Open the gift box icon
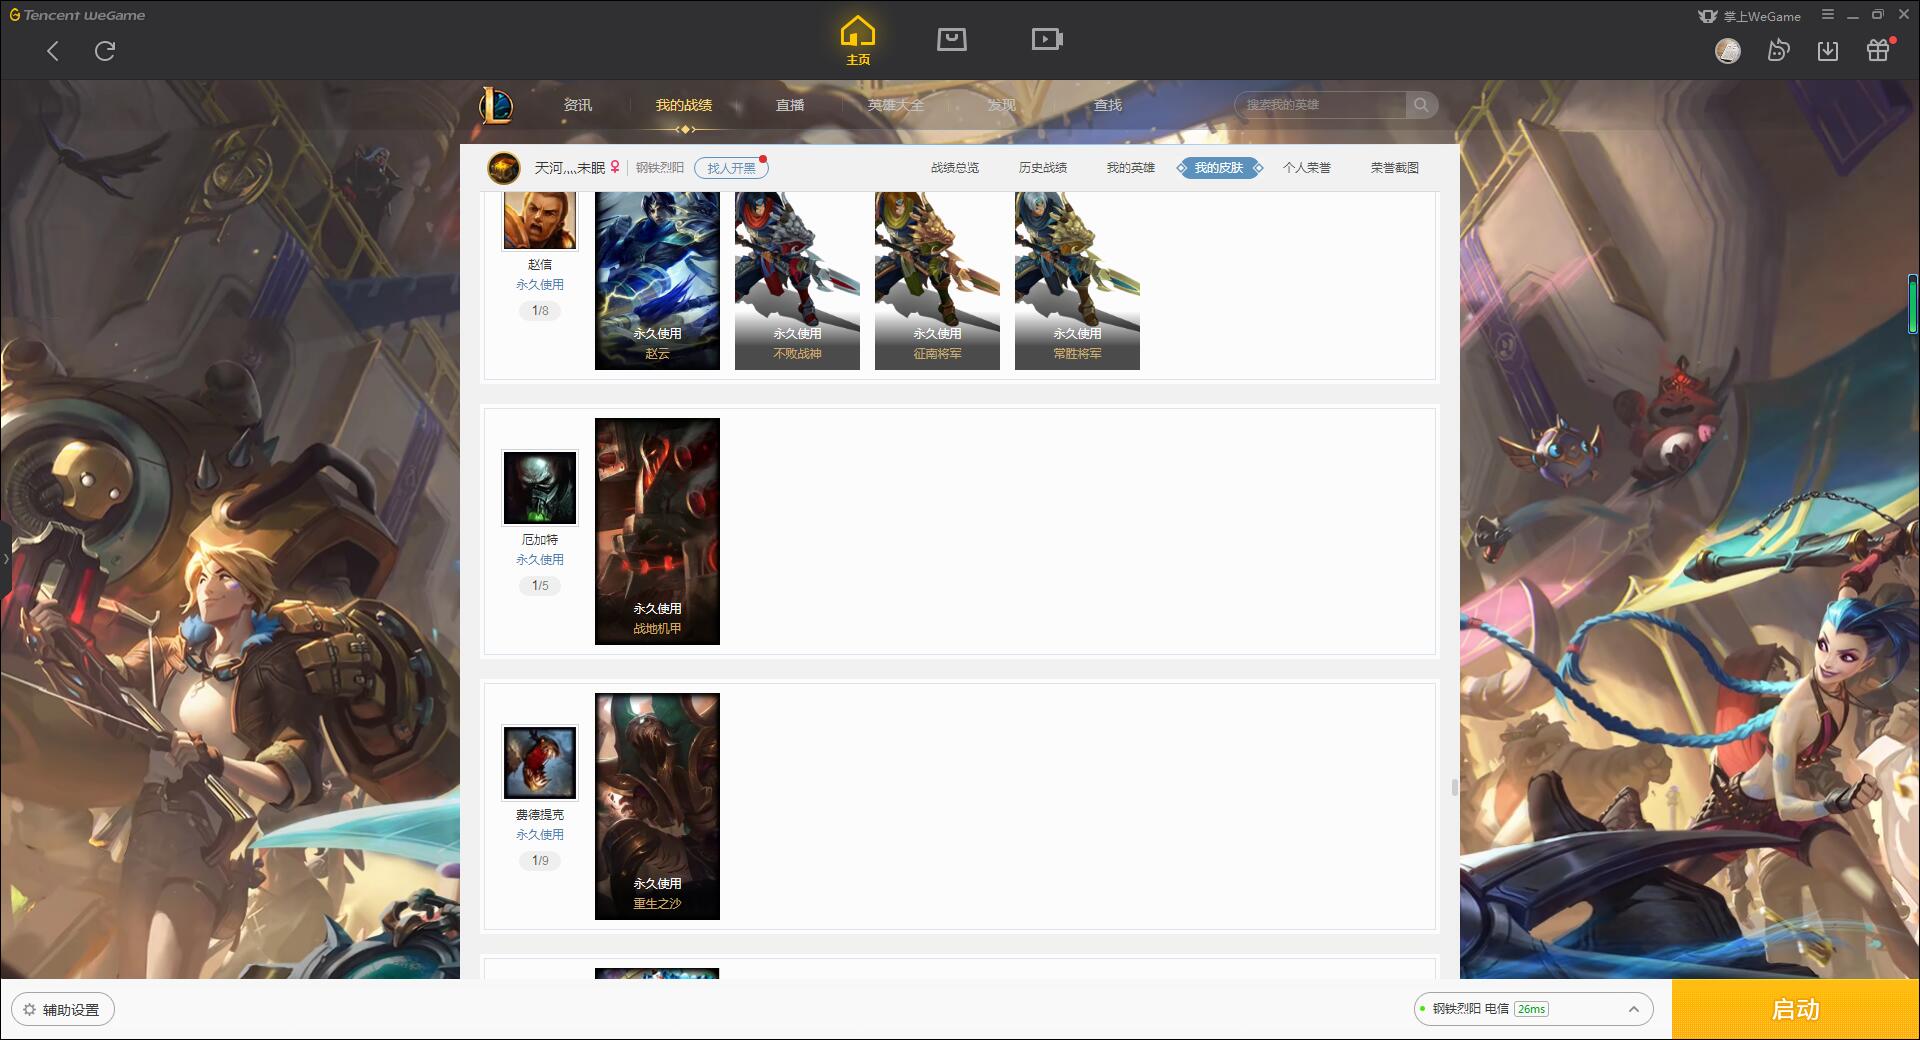1920x1040 pixels. tap(1878, 50)
